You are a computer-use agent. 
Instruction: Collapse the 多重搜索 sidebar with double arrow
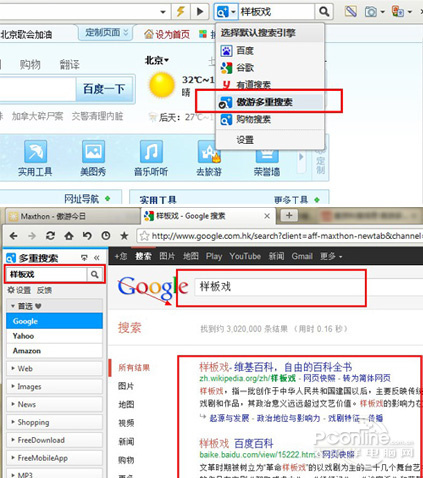(x=97, y=258)
